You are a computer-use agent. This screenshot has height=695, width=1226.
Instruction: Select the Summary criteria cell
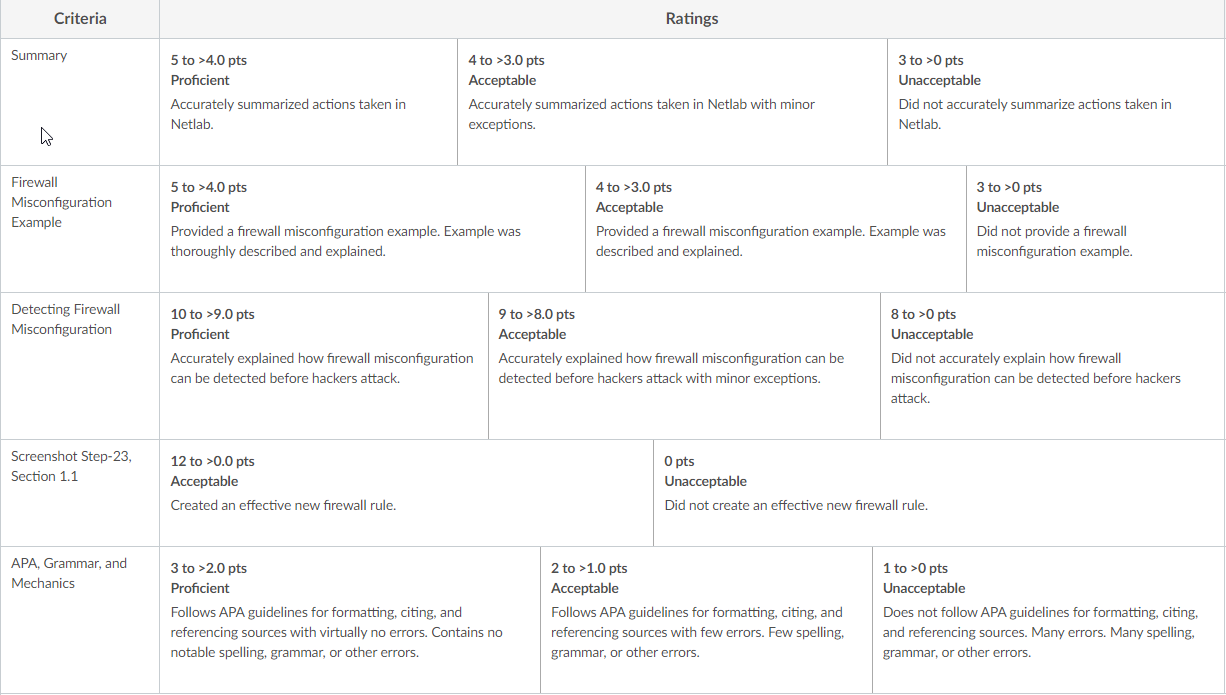[80, 102]
